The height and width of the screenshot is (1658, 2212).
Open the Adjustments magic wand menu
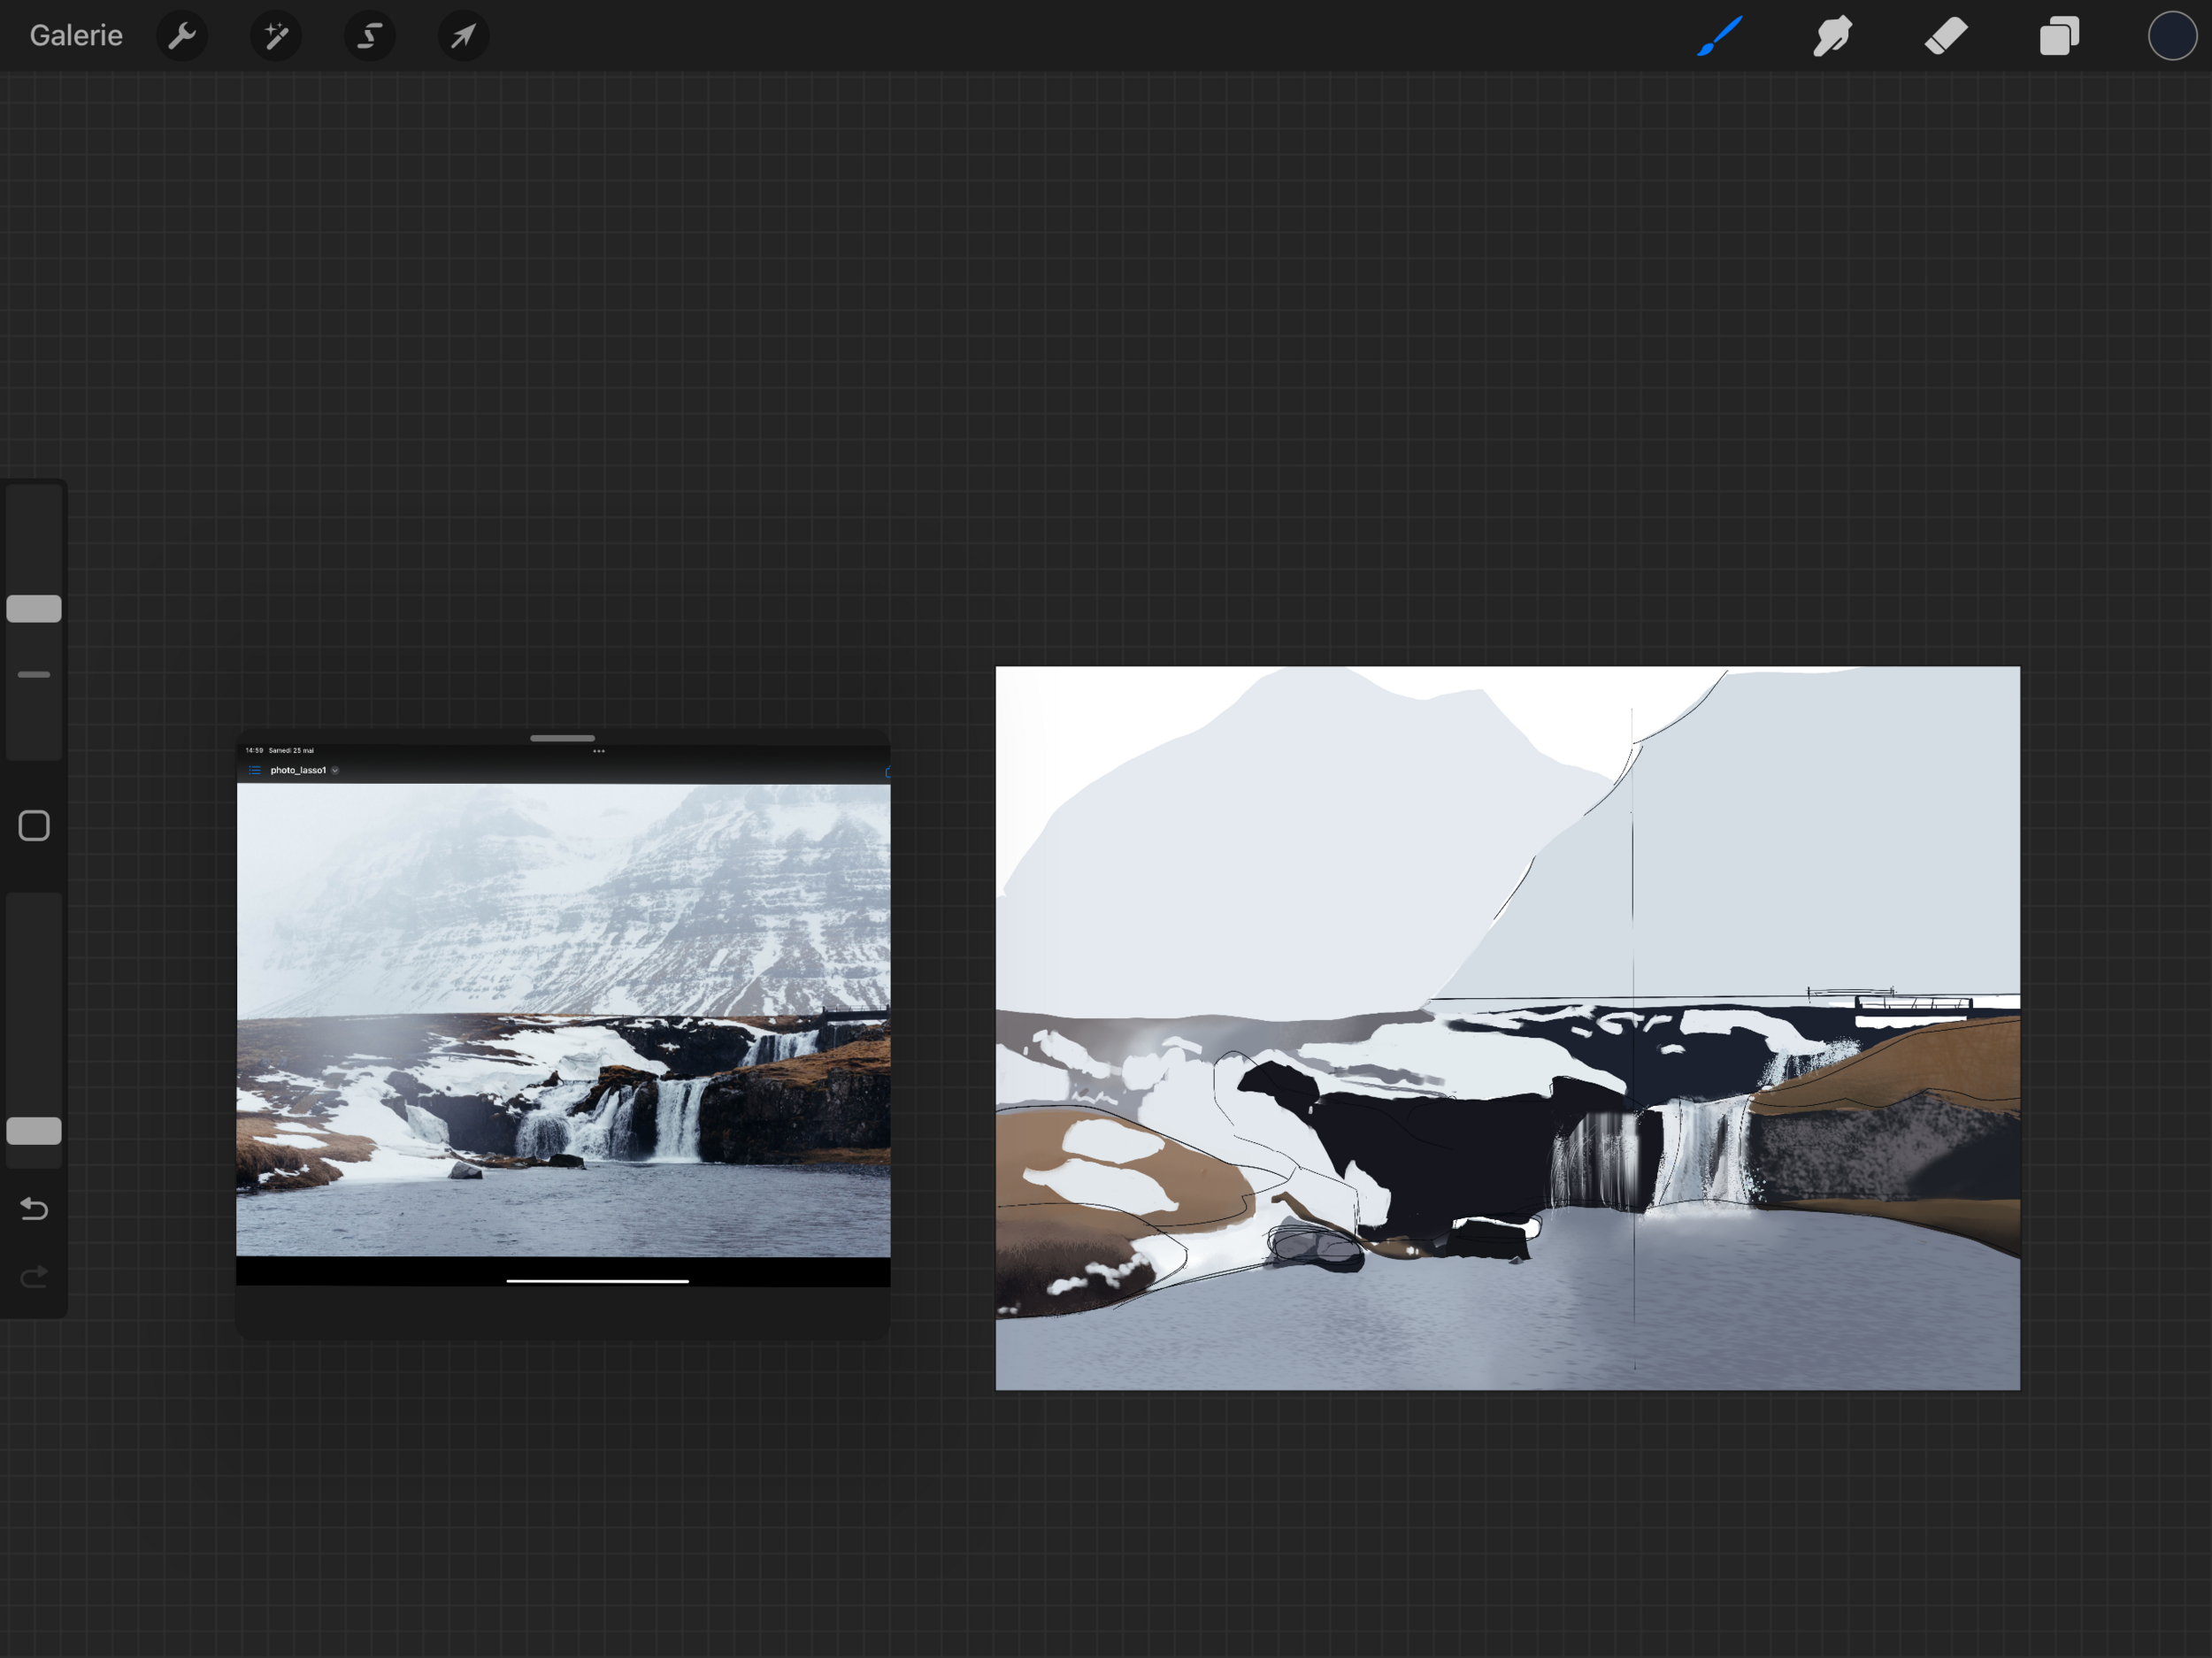[276, 37]
